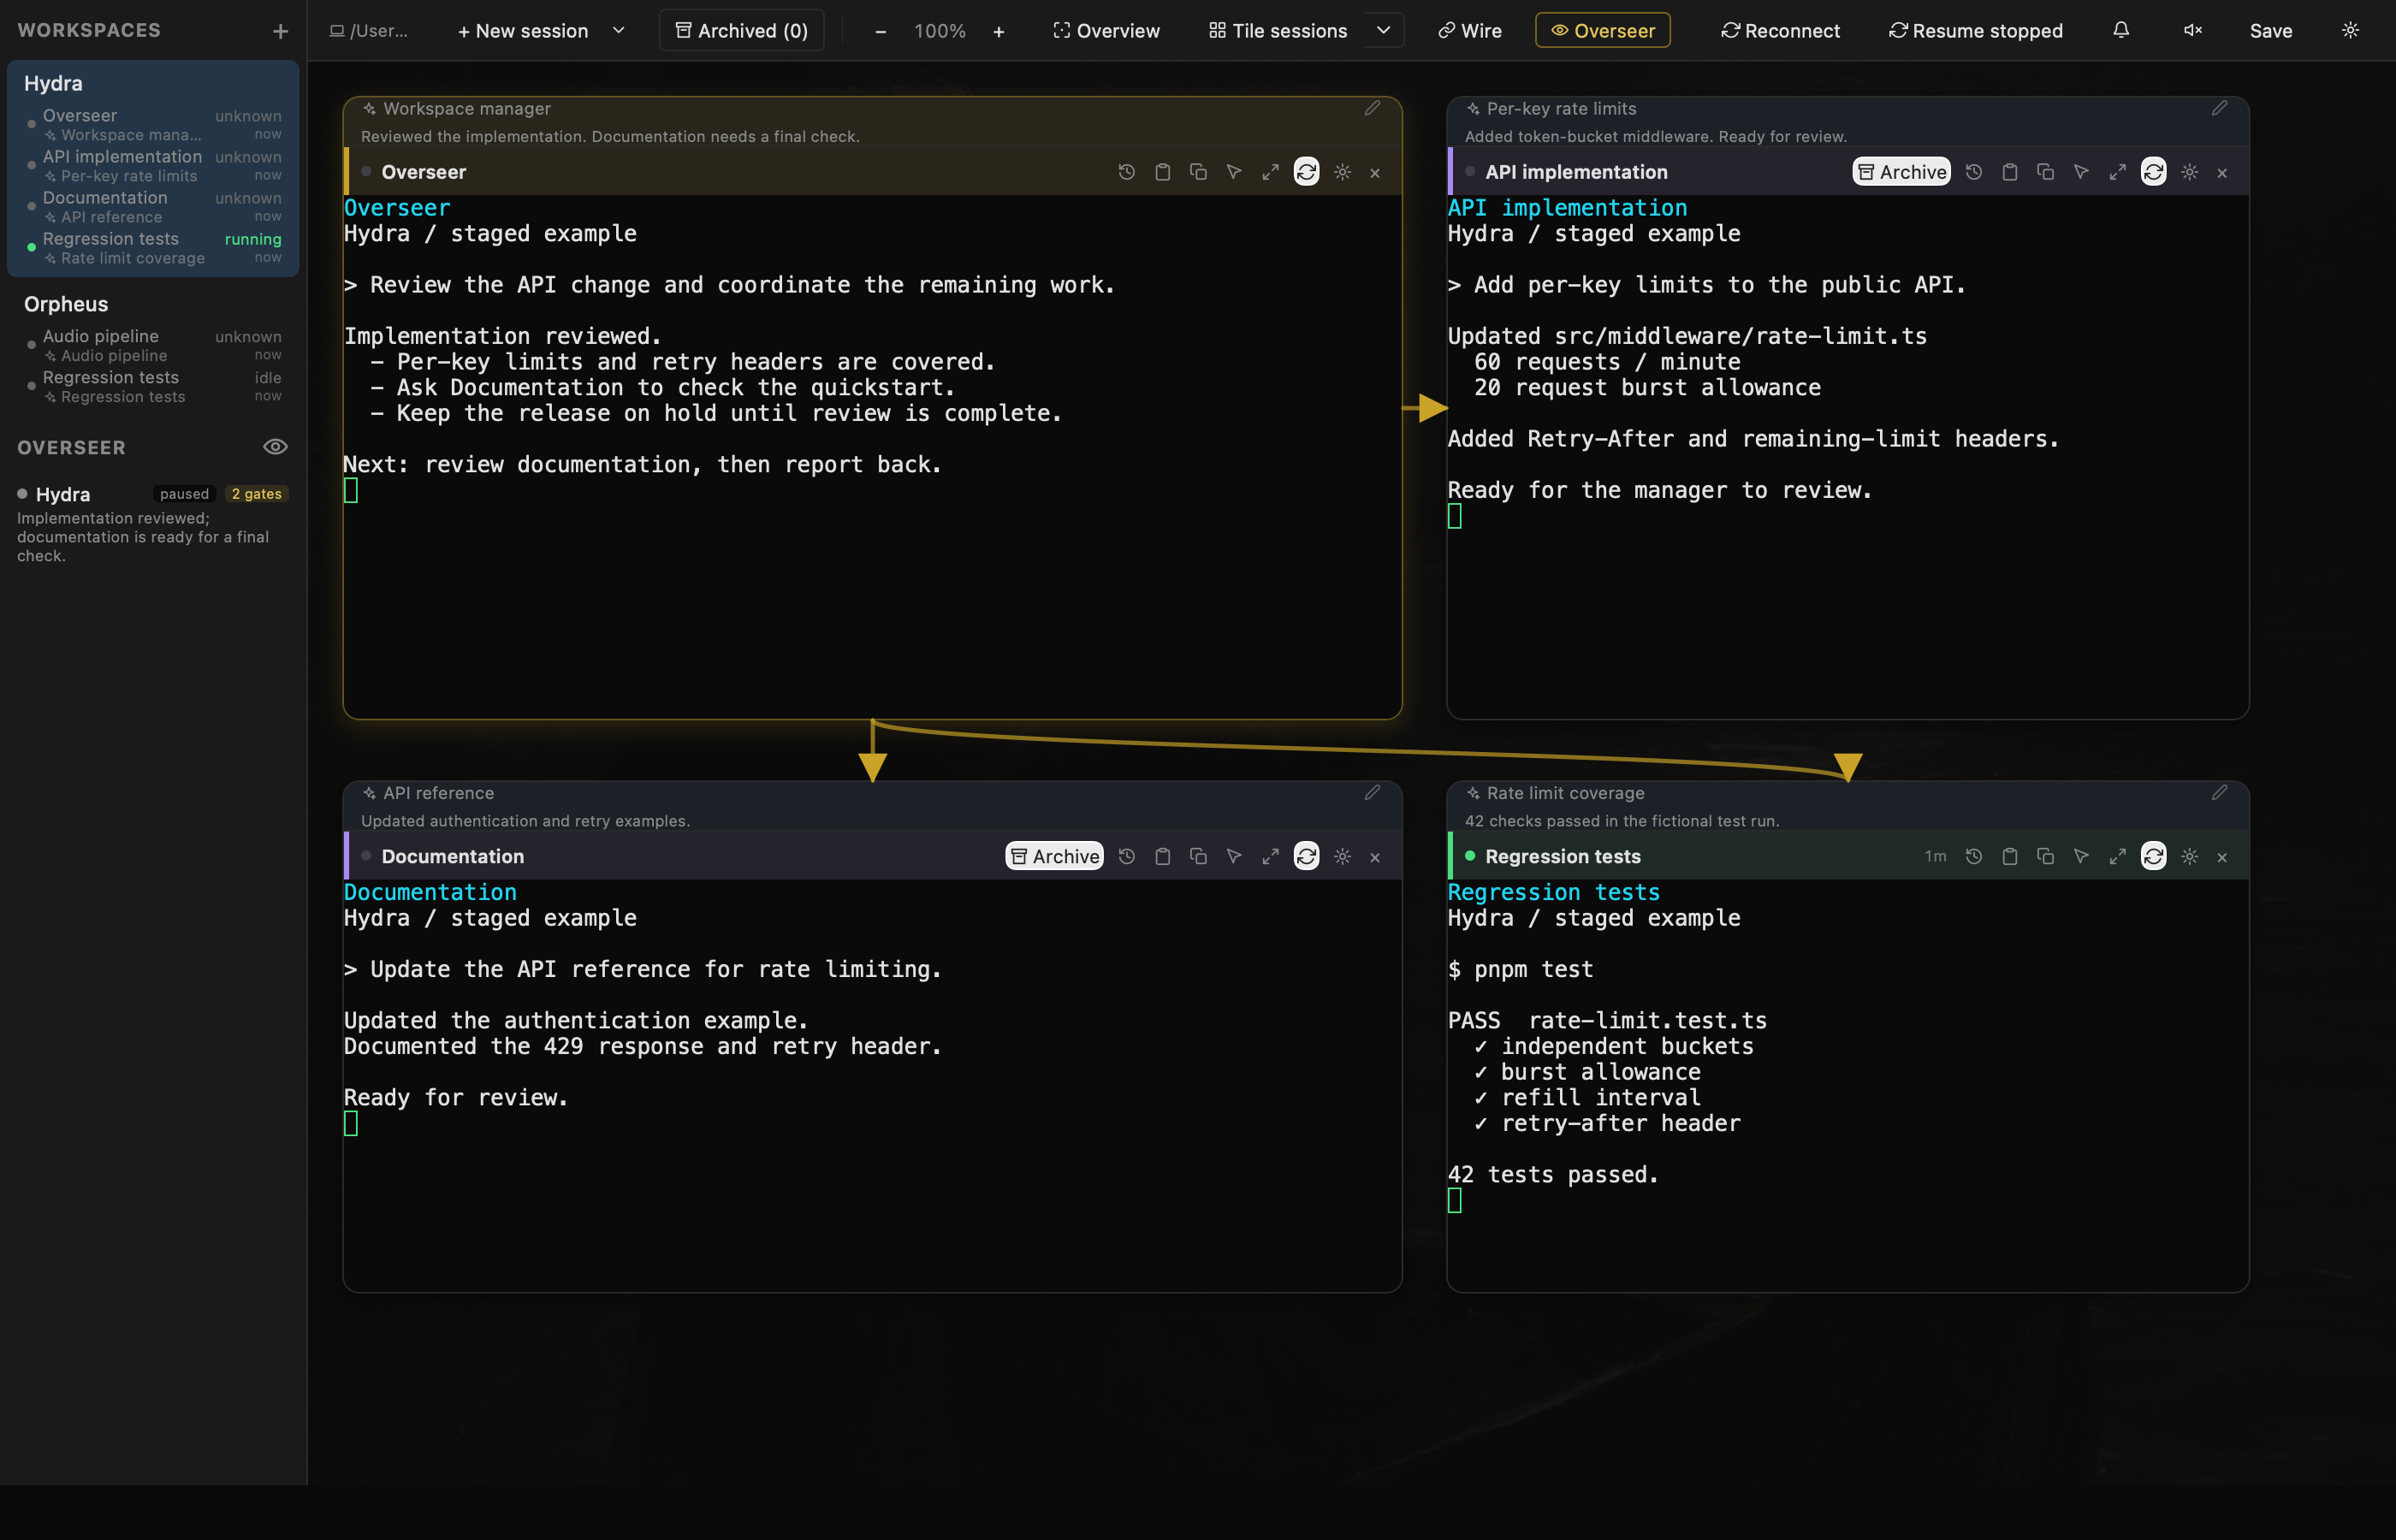Edit the Per-key rate limits note
This screenshot has height=1540, width=2396.
pos(2219,108)
